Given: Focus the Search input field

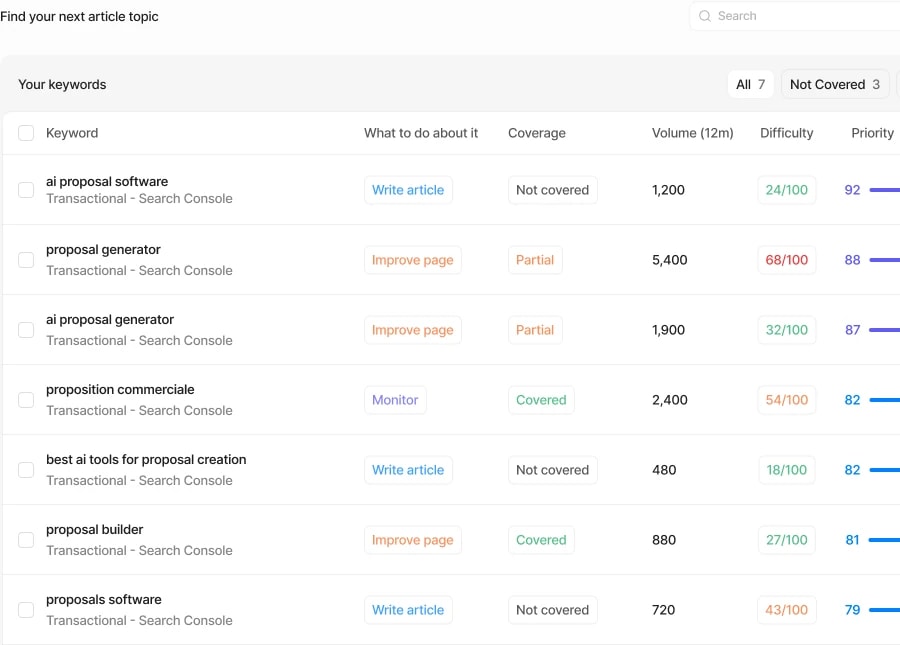Looking at the screenshot, I should 795,16.
